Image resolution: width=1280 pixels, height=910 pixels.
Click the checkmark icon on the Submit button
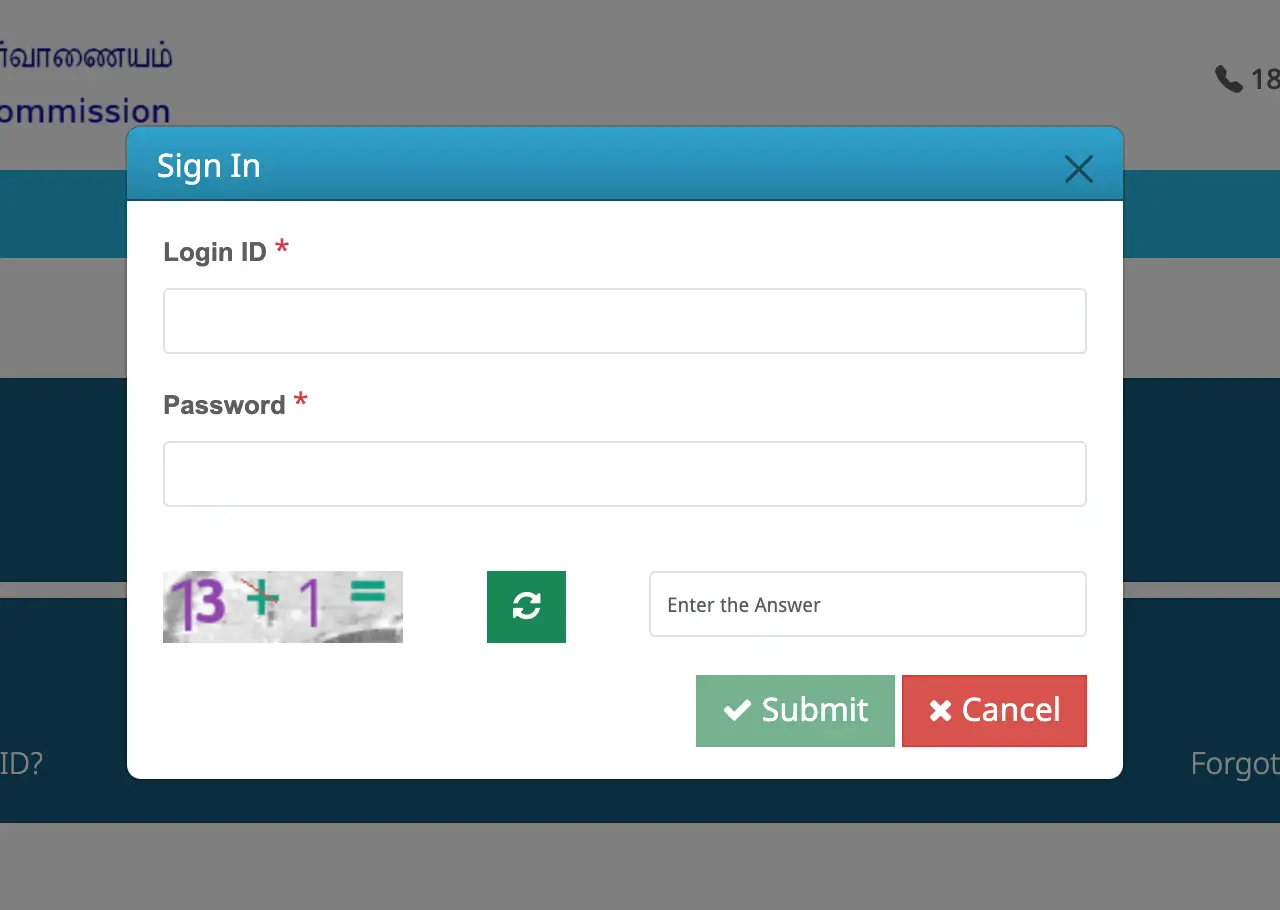coord(737,710)
